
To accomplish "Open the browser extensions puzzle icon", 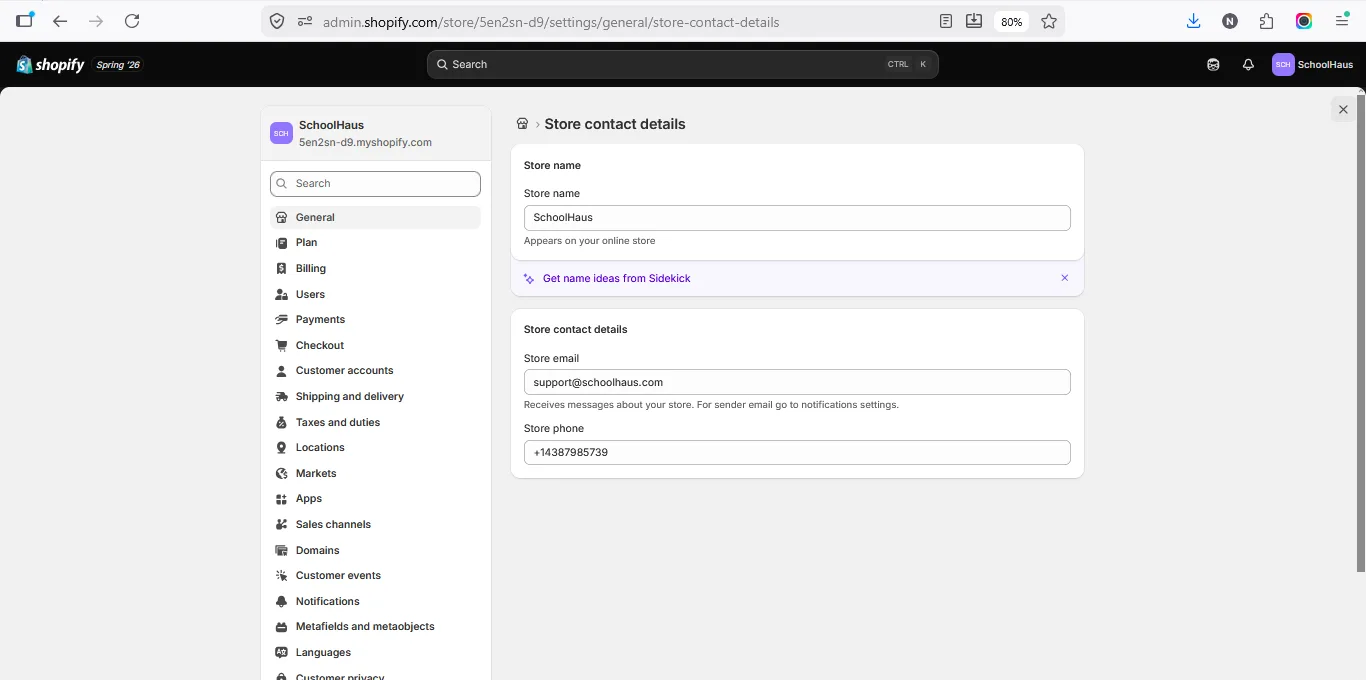I will [1267, 21].
